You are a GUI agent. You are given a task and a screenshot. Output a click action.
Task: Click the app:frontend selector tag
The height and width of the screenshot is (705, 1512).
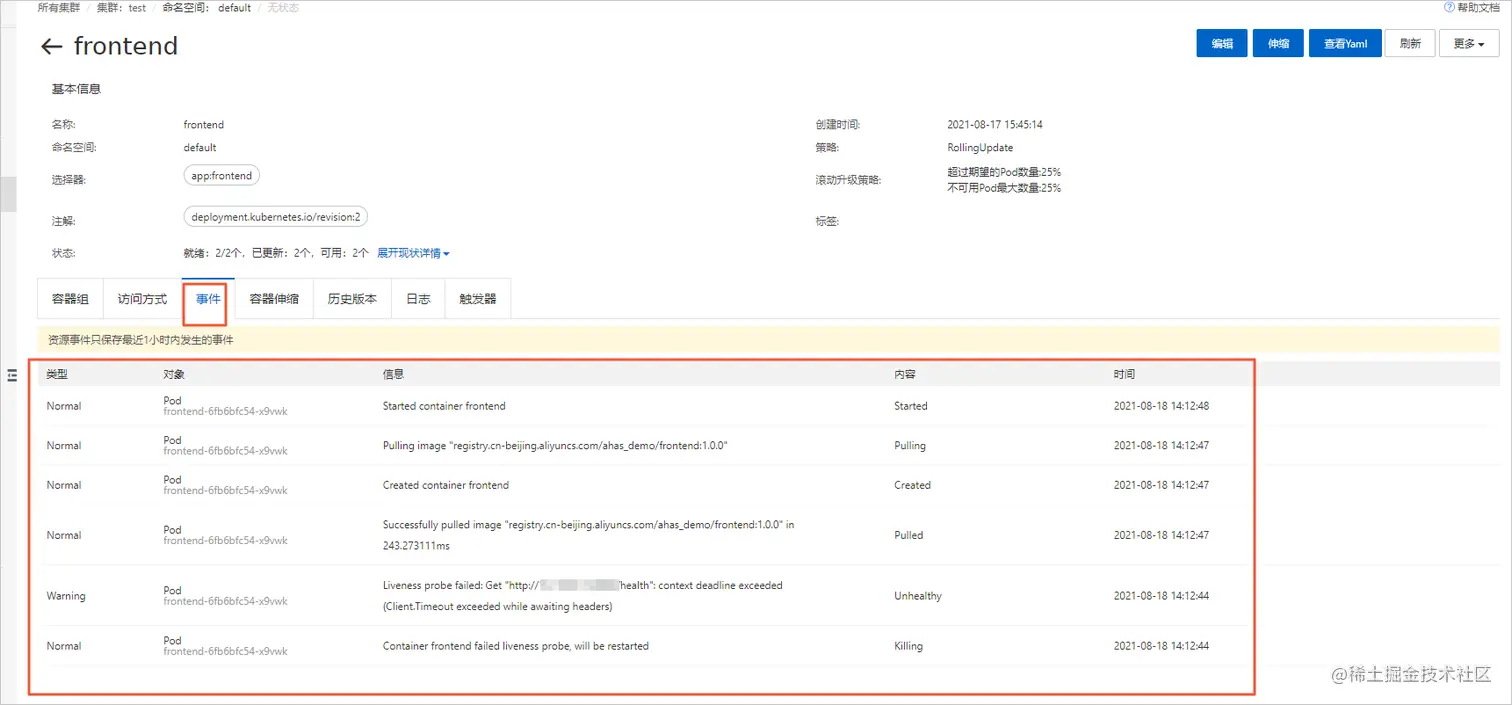[x=222, y=175]
